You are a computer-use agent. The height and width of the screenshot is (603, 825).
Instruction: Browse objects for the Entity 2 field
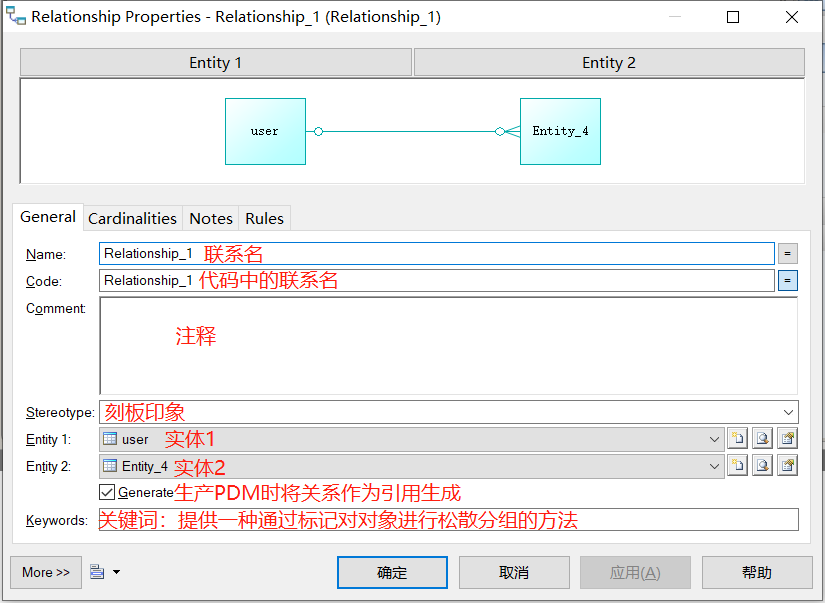click(763, 466)
